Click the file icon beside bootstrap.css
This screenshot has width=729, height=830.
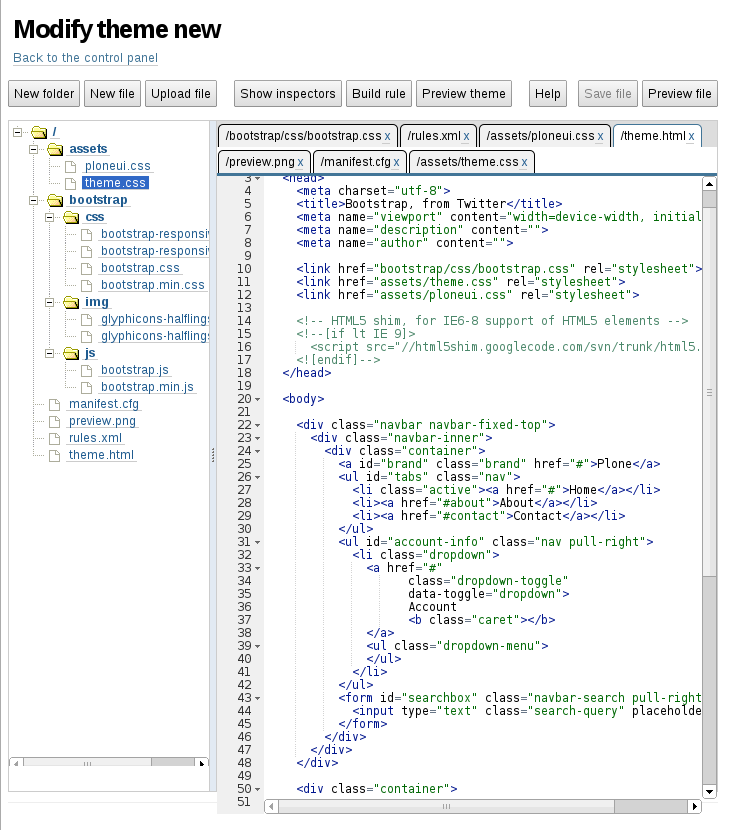(x=86, y=268)
